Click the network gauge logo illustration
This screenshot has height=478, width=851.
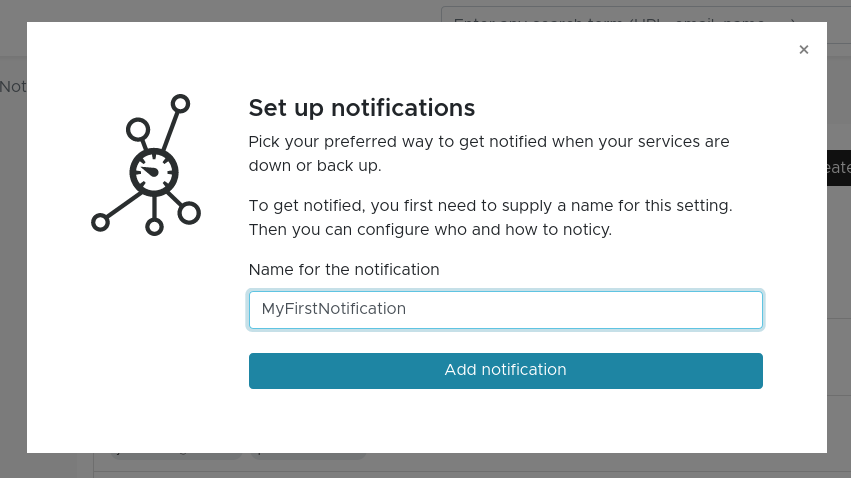click(146, 165)
